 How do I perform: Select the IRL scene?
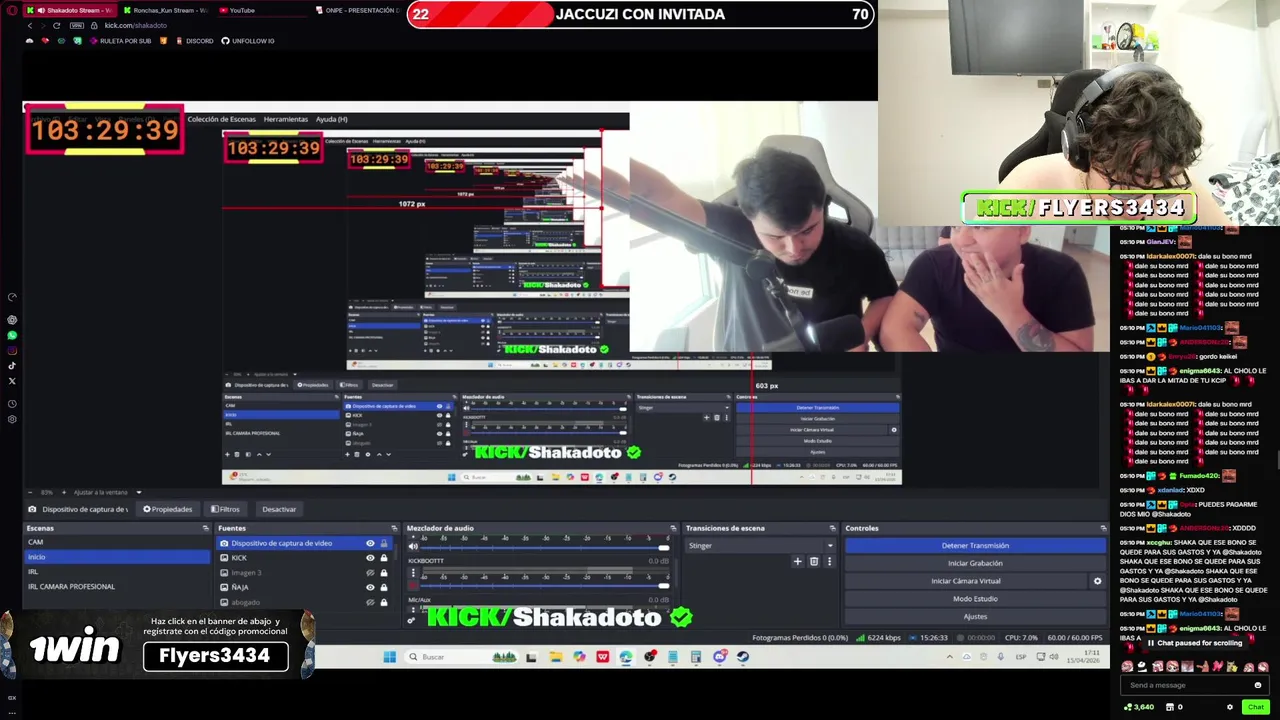pos(117,572)
